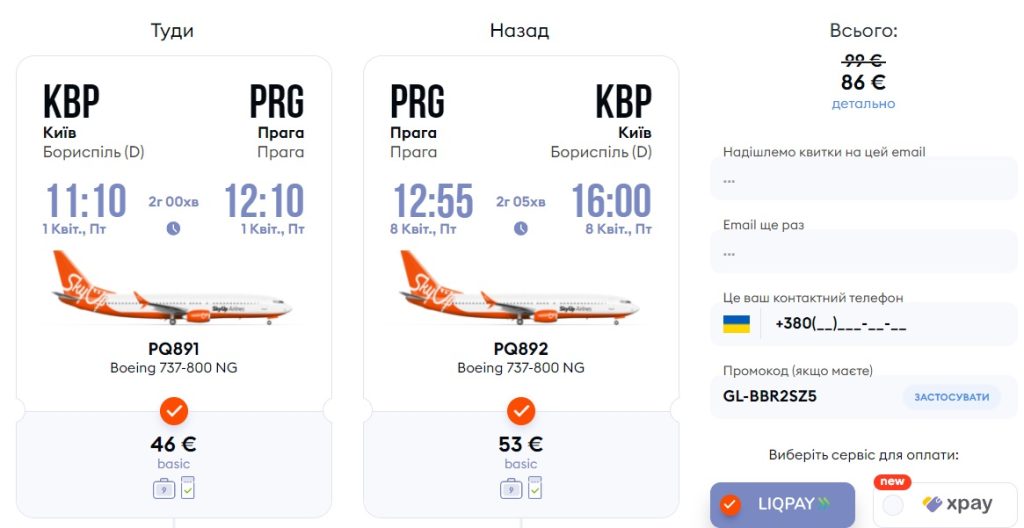Screen dimensions: 1024x528
Task: Click the baggage icon under 53 € fare
Action: coord(510,488)
